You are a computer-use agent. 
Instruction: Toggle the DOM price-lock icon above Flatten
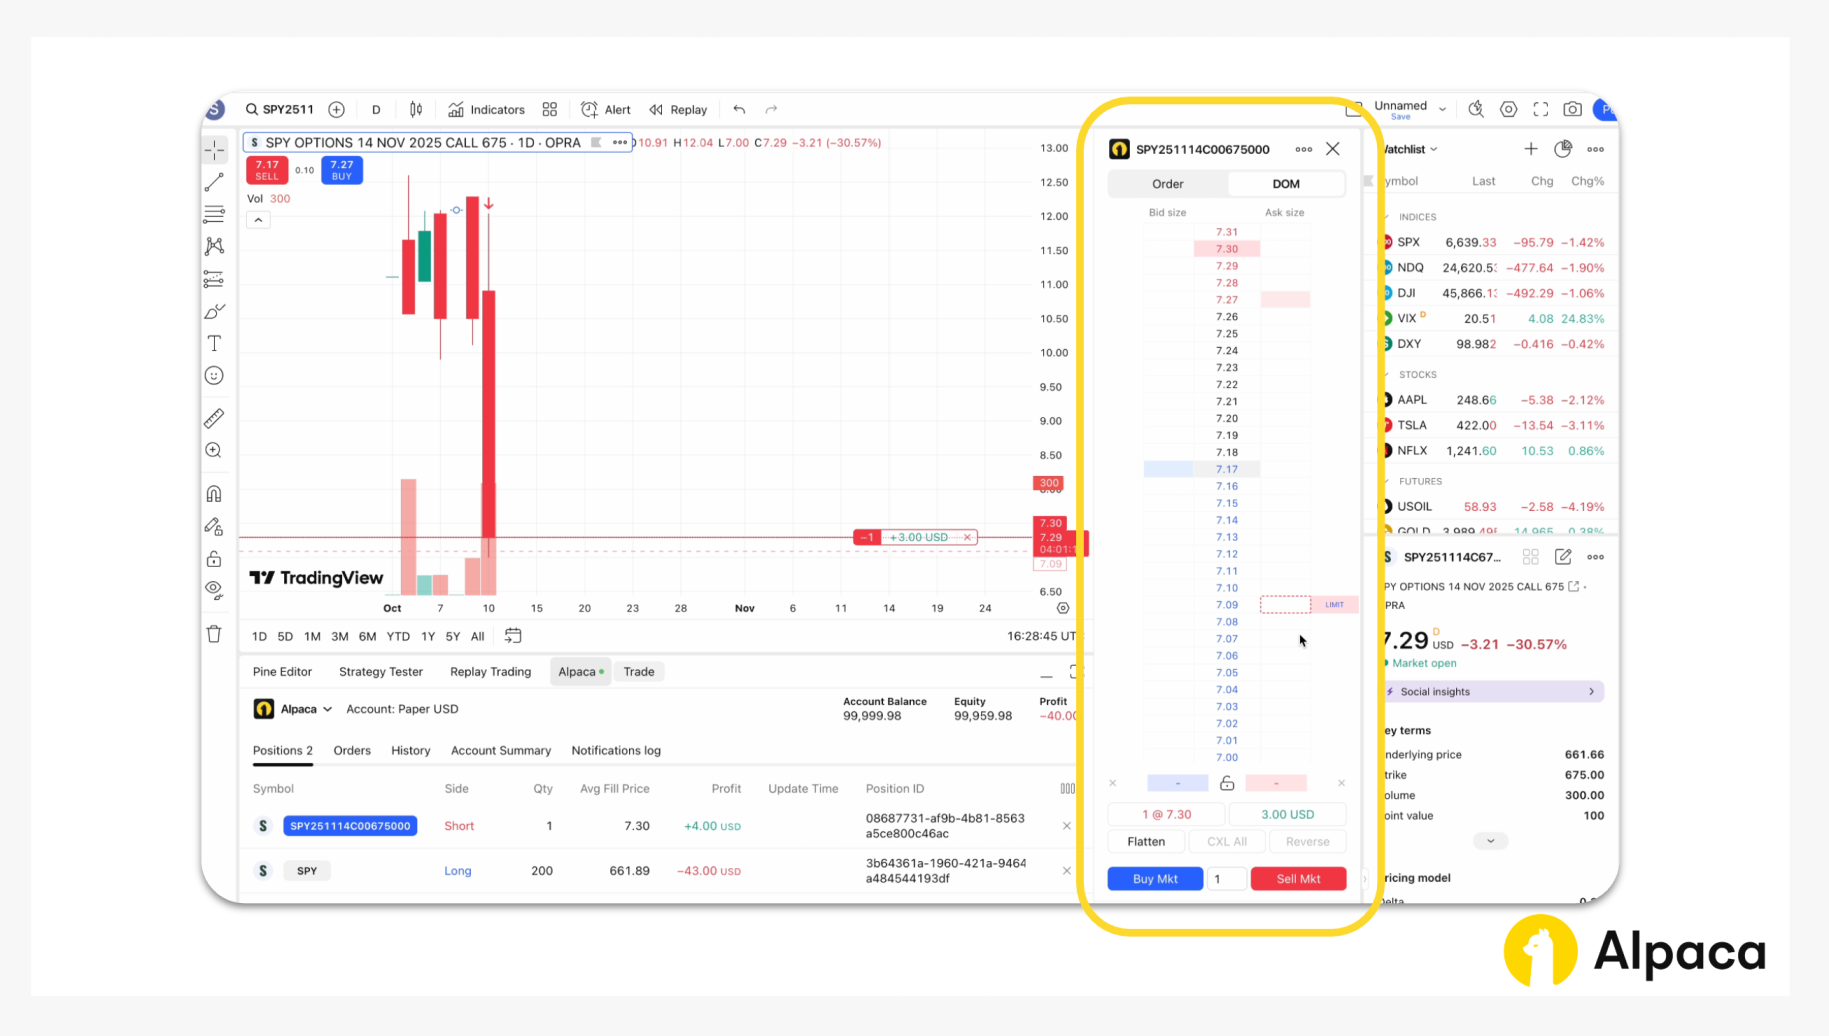(x=1227, y=783)
